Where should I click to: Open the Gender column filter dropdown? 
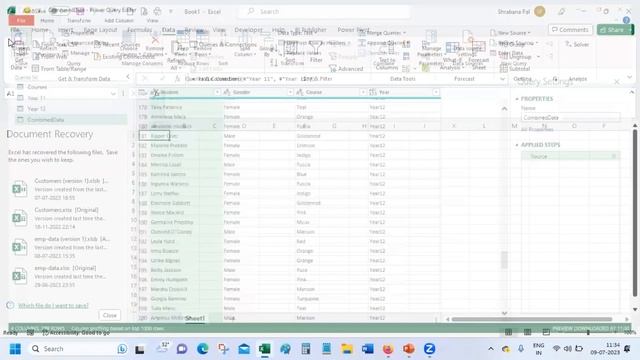(x=290, y=92)
